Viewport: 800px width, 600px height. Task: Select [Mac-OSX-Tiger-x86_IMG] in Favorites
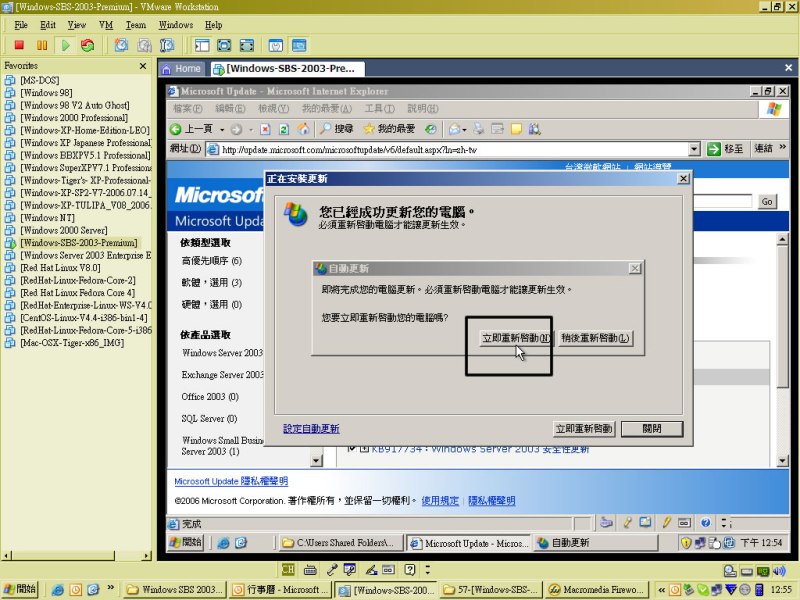pos(72,343)
